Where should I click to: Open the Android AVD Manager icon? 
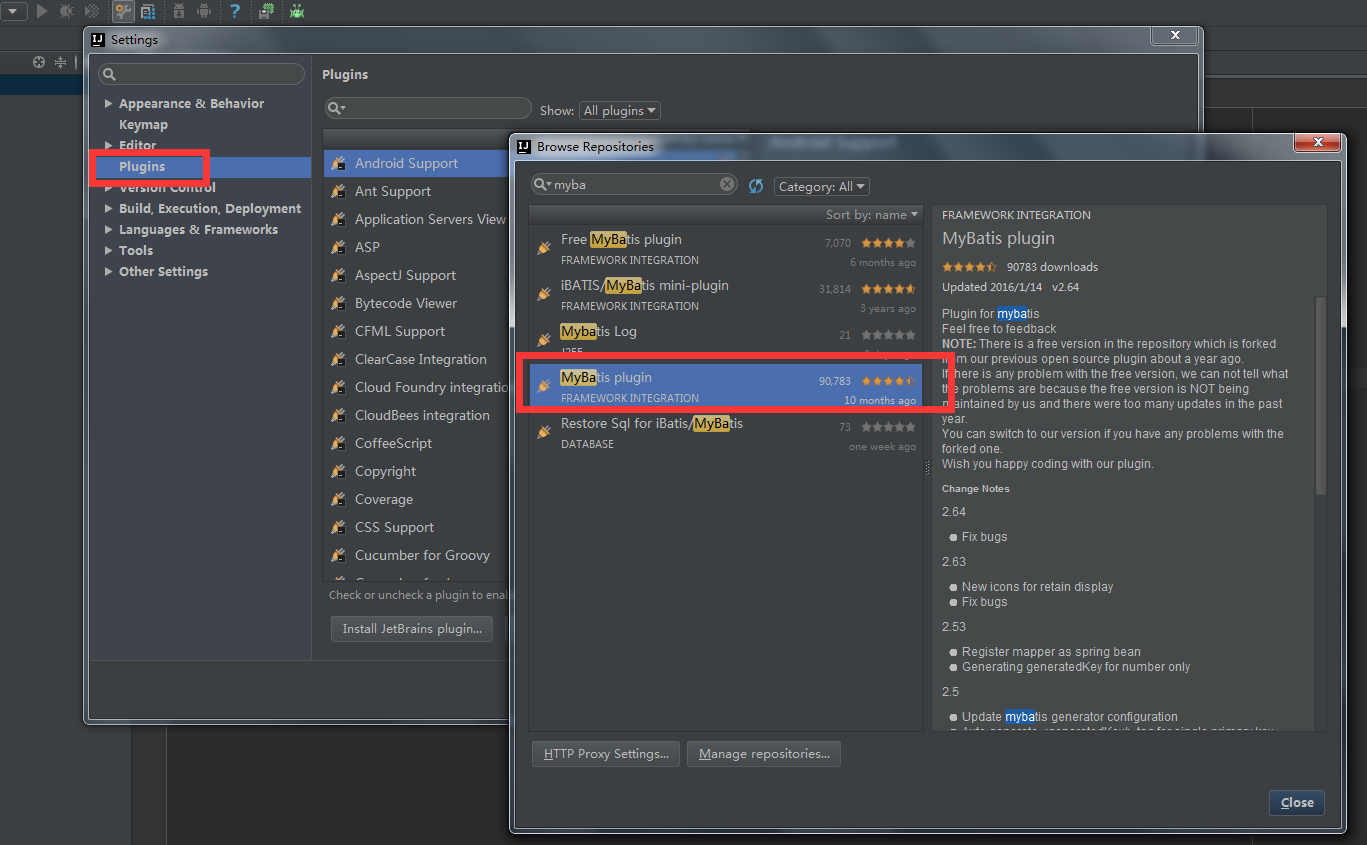point(205,11)
